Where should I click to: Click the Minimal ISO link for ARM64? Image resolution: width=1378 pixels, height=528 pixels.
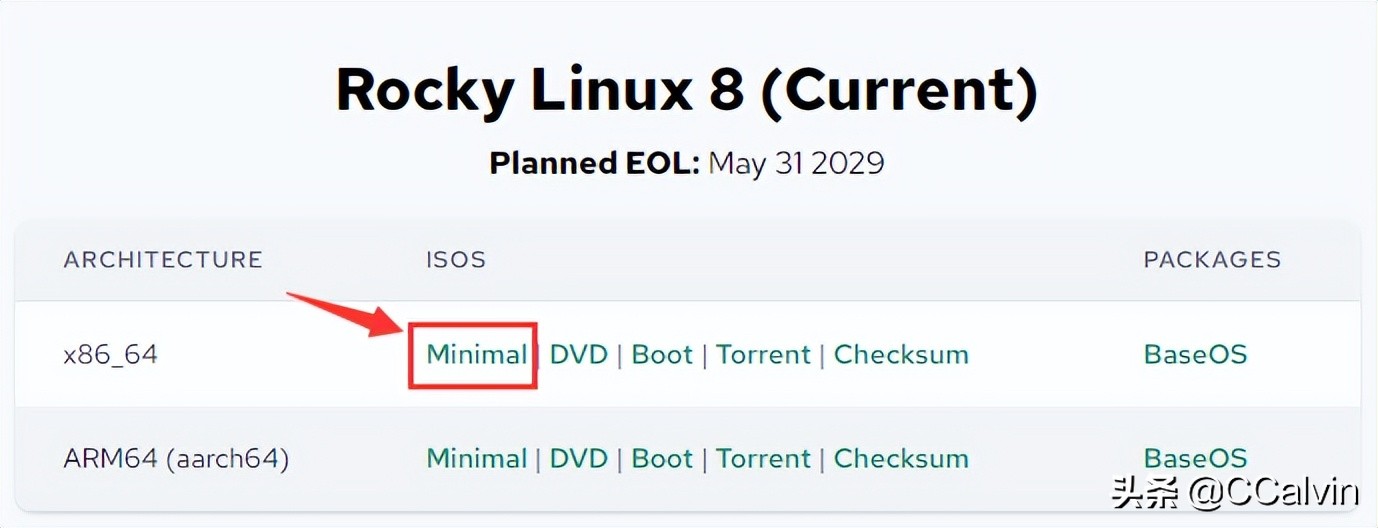[476, 459]
